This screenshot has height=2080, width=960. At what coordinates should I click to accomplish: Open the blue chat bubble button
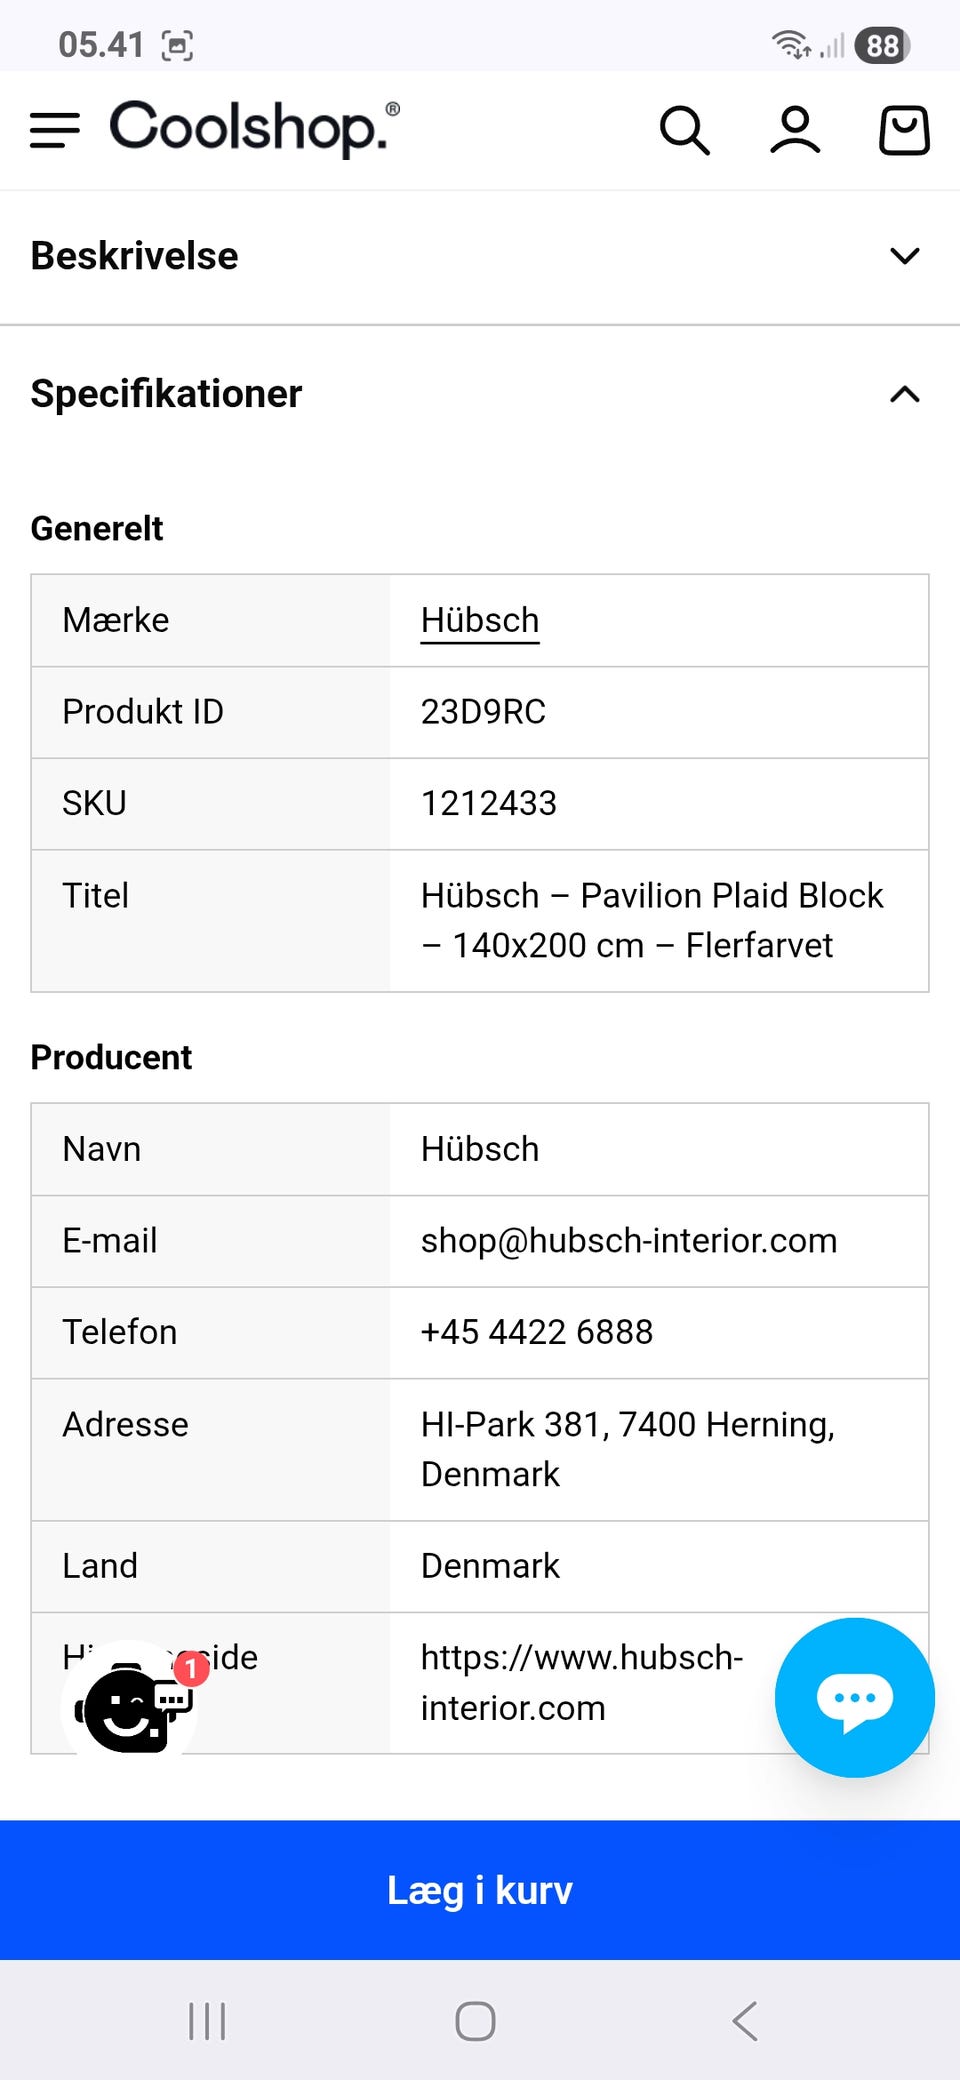(x=854, y=1697)
